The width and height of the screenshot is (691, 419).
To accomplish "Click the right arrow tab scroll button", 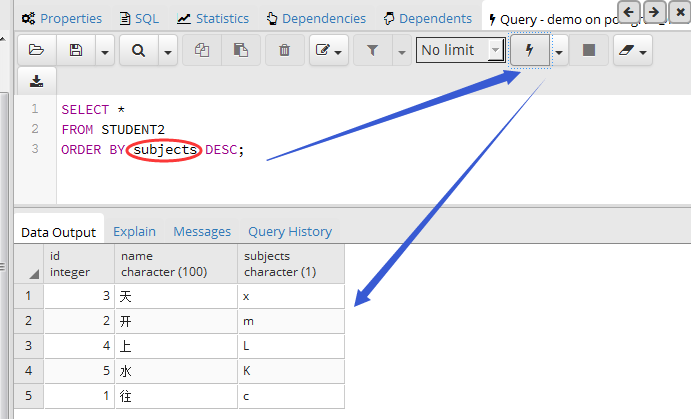I will pos(654,12).
